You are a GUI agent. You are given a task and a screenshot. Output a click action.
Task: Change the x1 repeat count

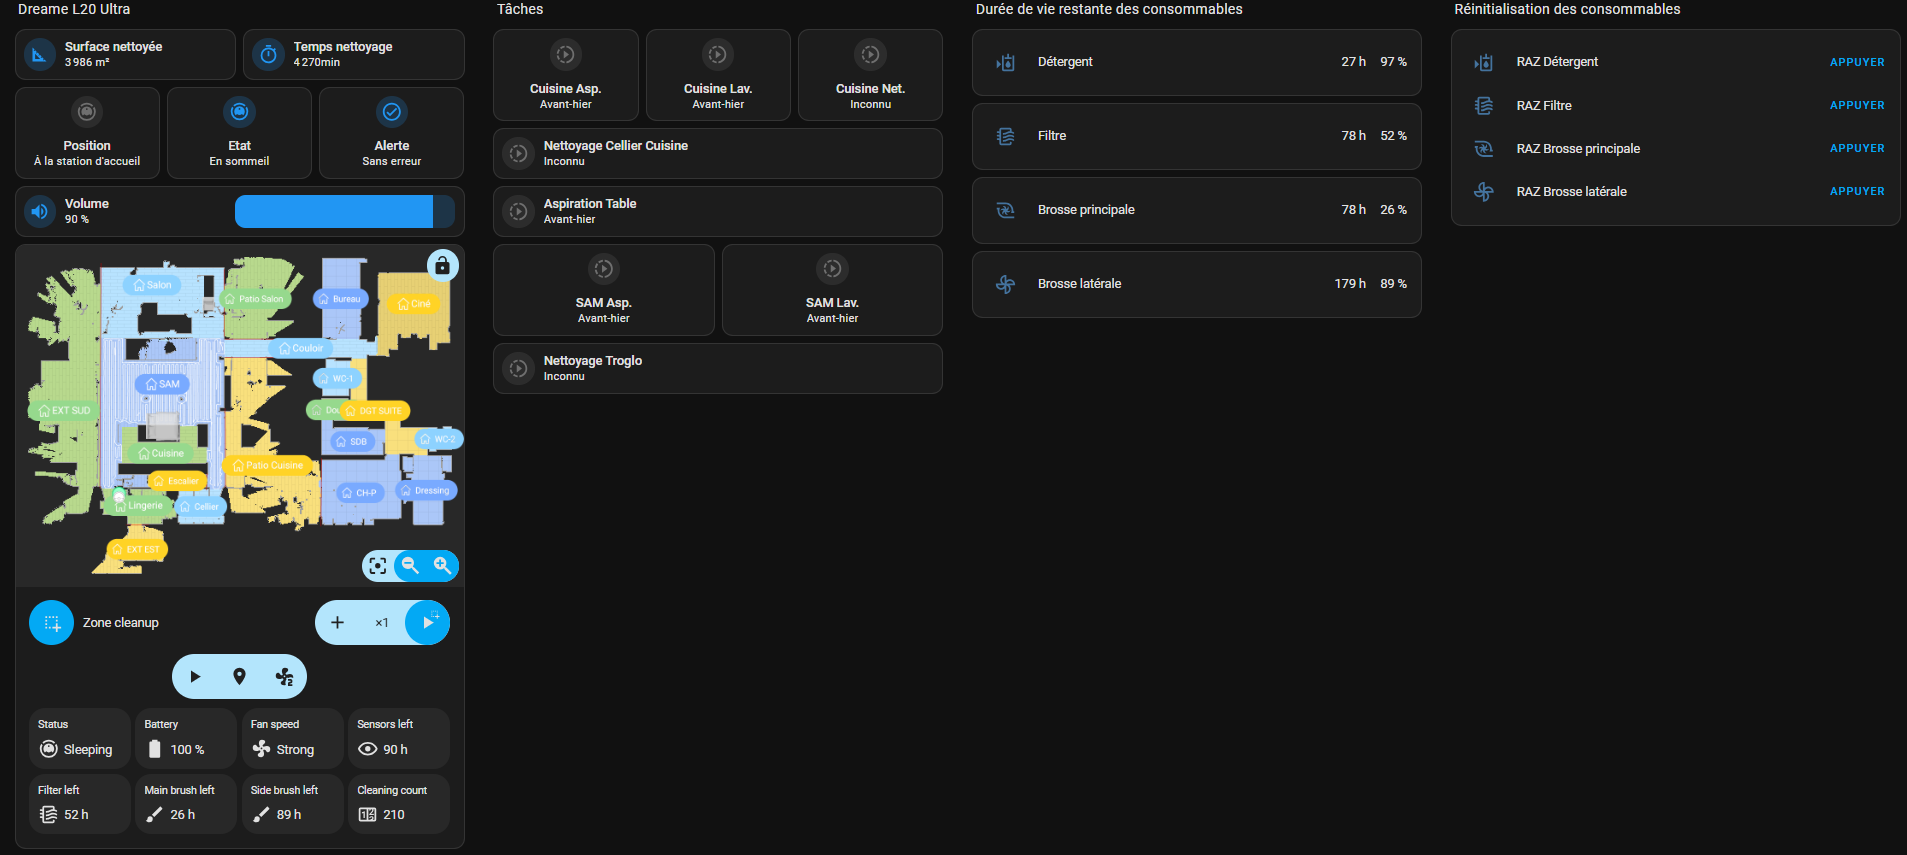pyautogui.click(x=382, y=622)
